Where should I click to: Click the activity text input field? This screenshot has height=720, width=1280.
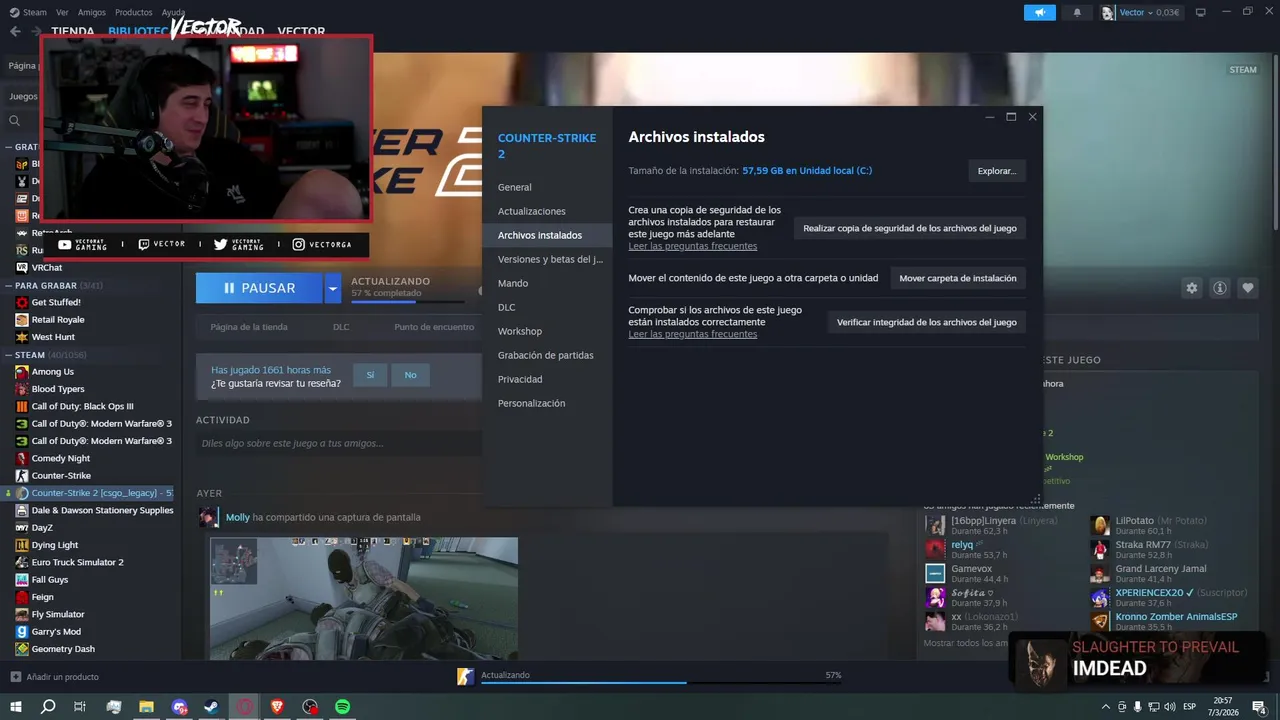338,443
